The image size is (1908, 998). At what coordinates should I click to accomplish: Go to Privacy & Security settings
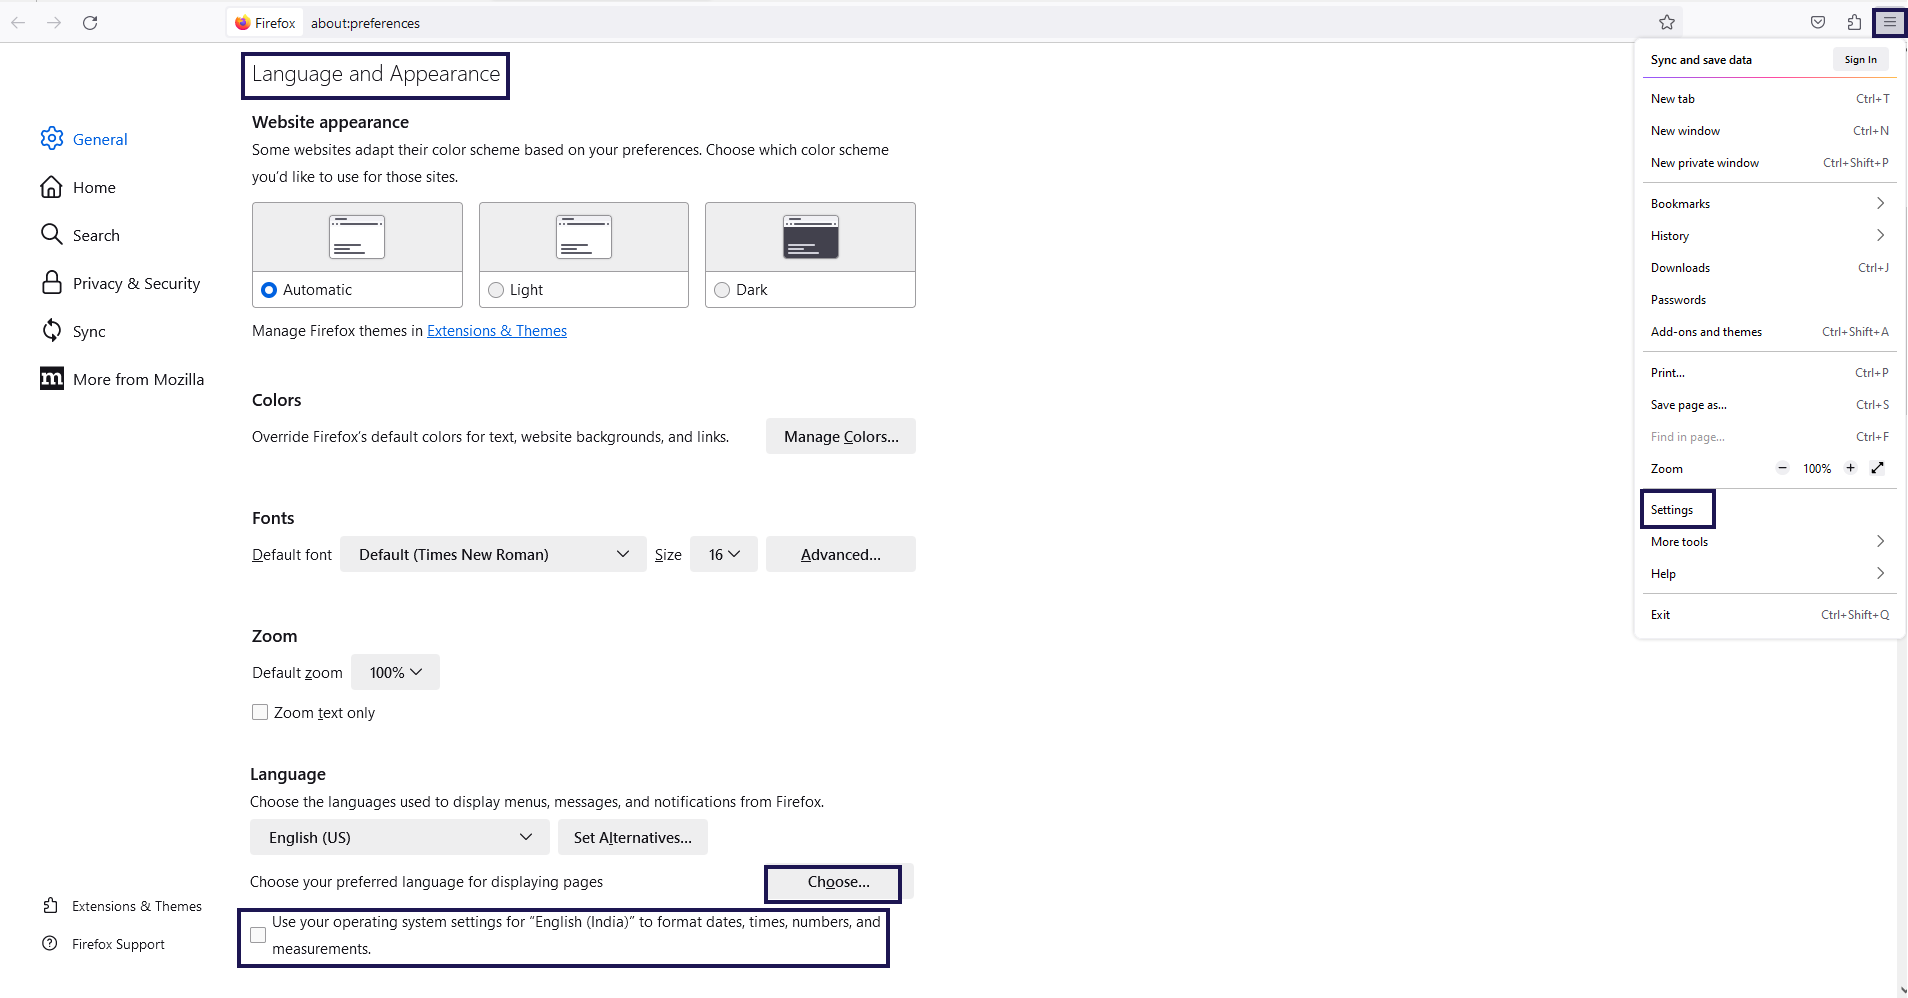135,283
